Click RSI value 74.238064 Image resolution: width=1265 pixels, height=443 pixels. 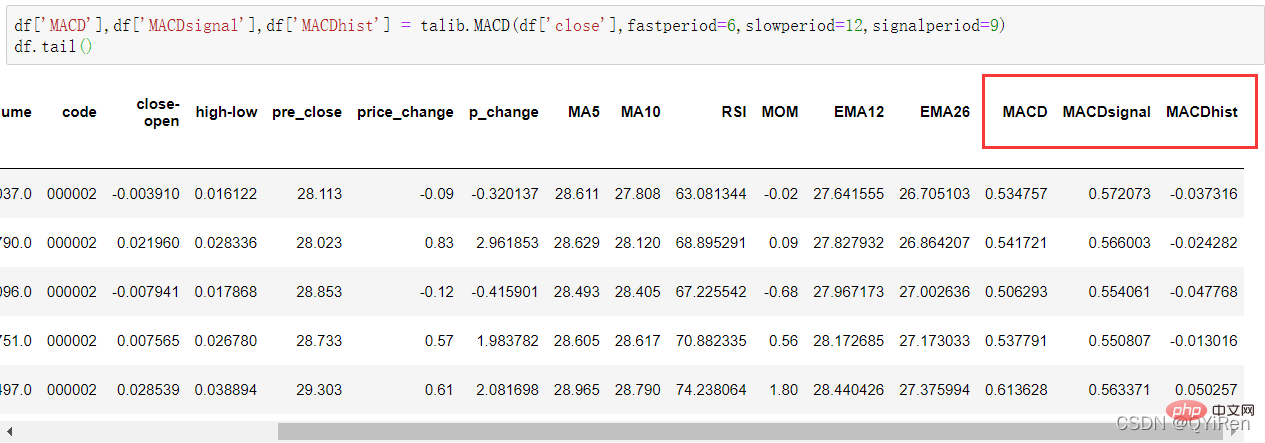[711, 390]
